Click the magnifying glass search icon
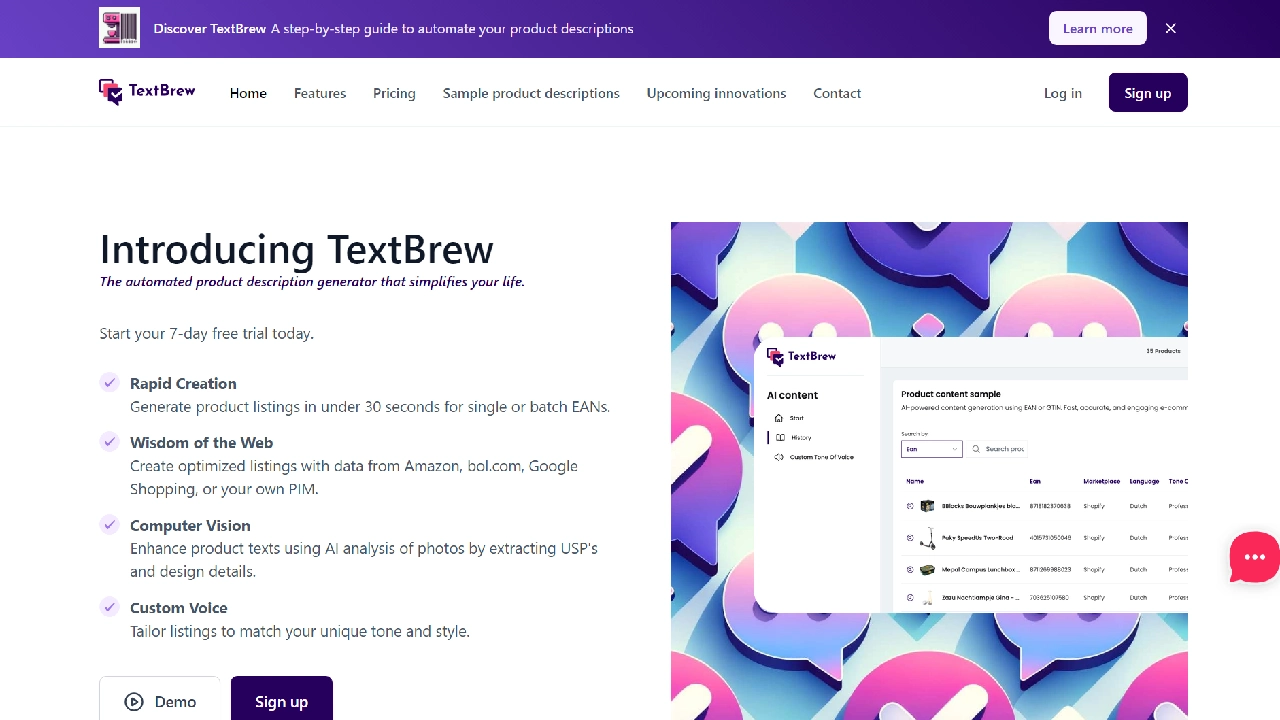 (976, 449)
